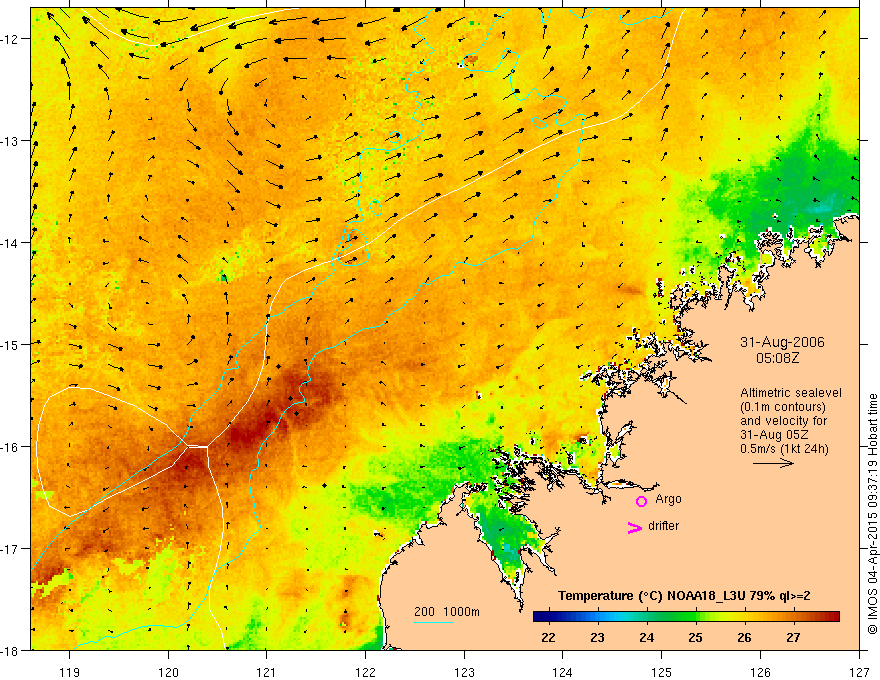Click the dark blue end of color bar
The height and width of the screenshot is (680, 880).
(540, 617)
